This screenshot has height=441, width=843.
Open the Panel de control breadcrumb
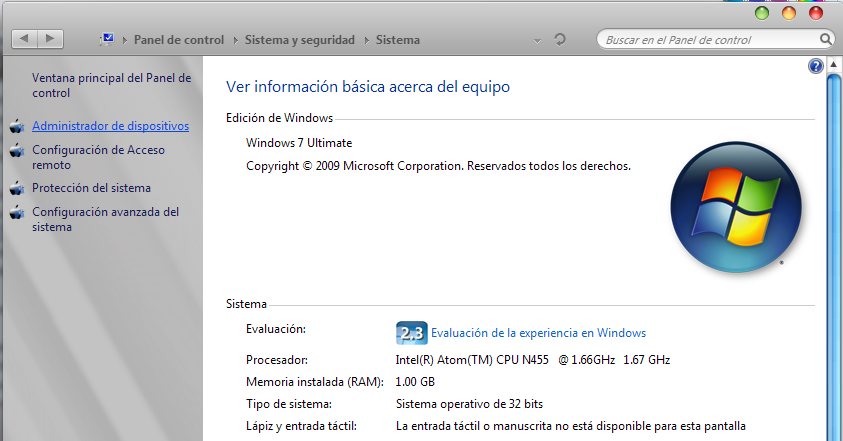coord(178,40)
